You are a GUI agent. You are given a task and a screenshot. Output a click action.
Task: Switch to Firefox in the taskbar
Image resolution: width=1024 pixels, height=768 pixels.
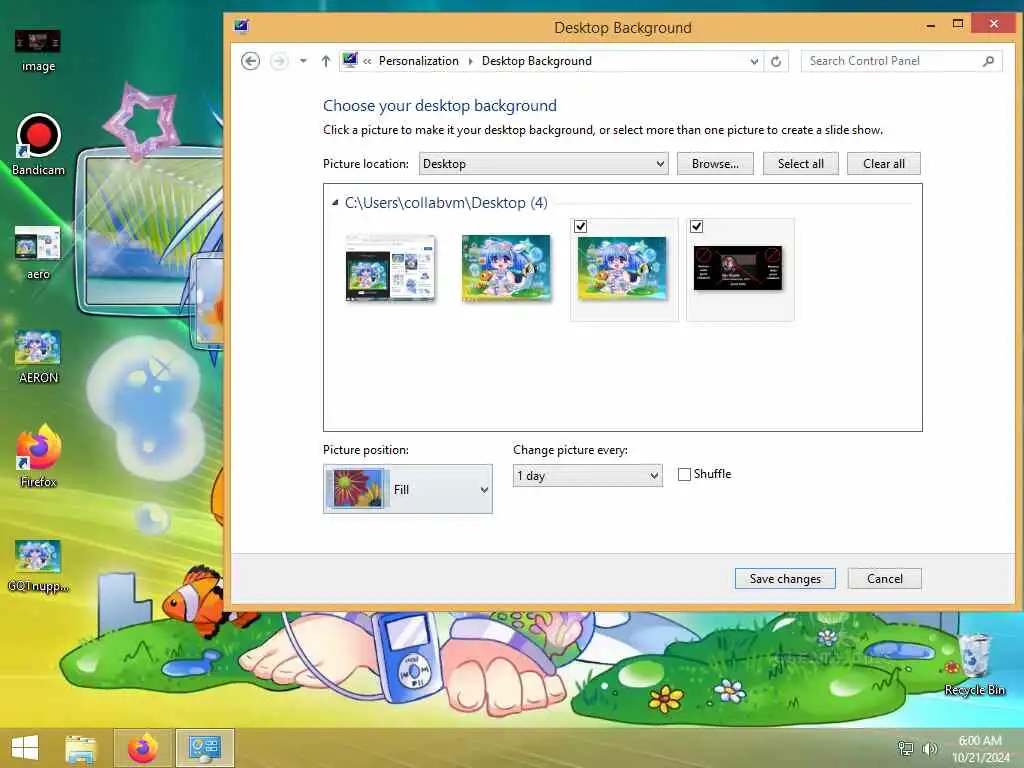pos(142,748)
